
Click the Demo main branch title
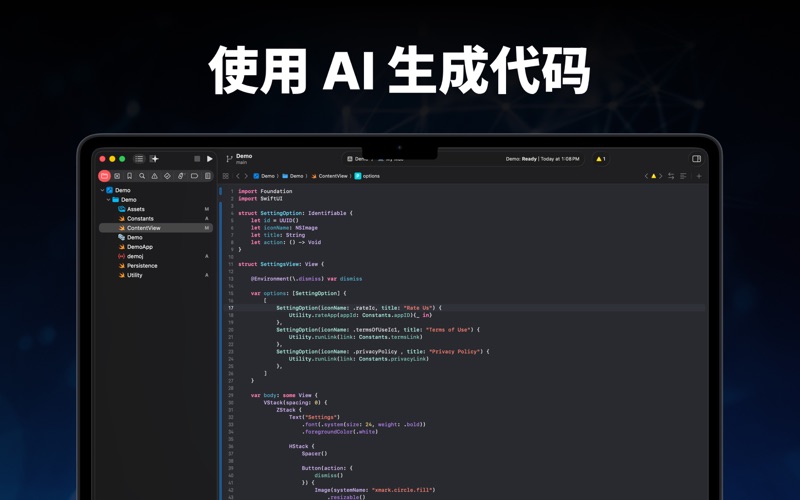coord(244,159)
